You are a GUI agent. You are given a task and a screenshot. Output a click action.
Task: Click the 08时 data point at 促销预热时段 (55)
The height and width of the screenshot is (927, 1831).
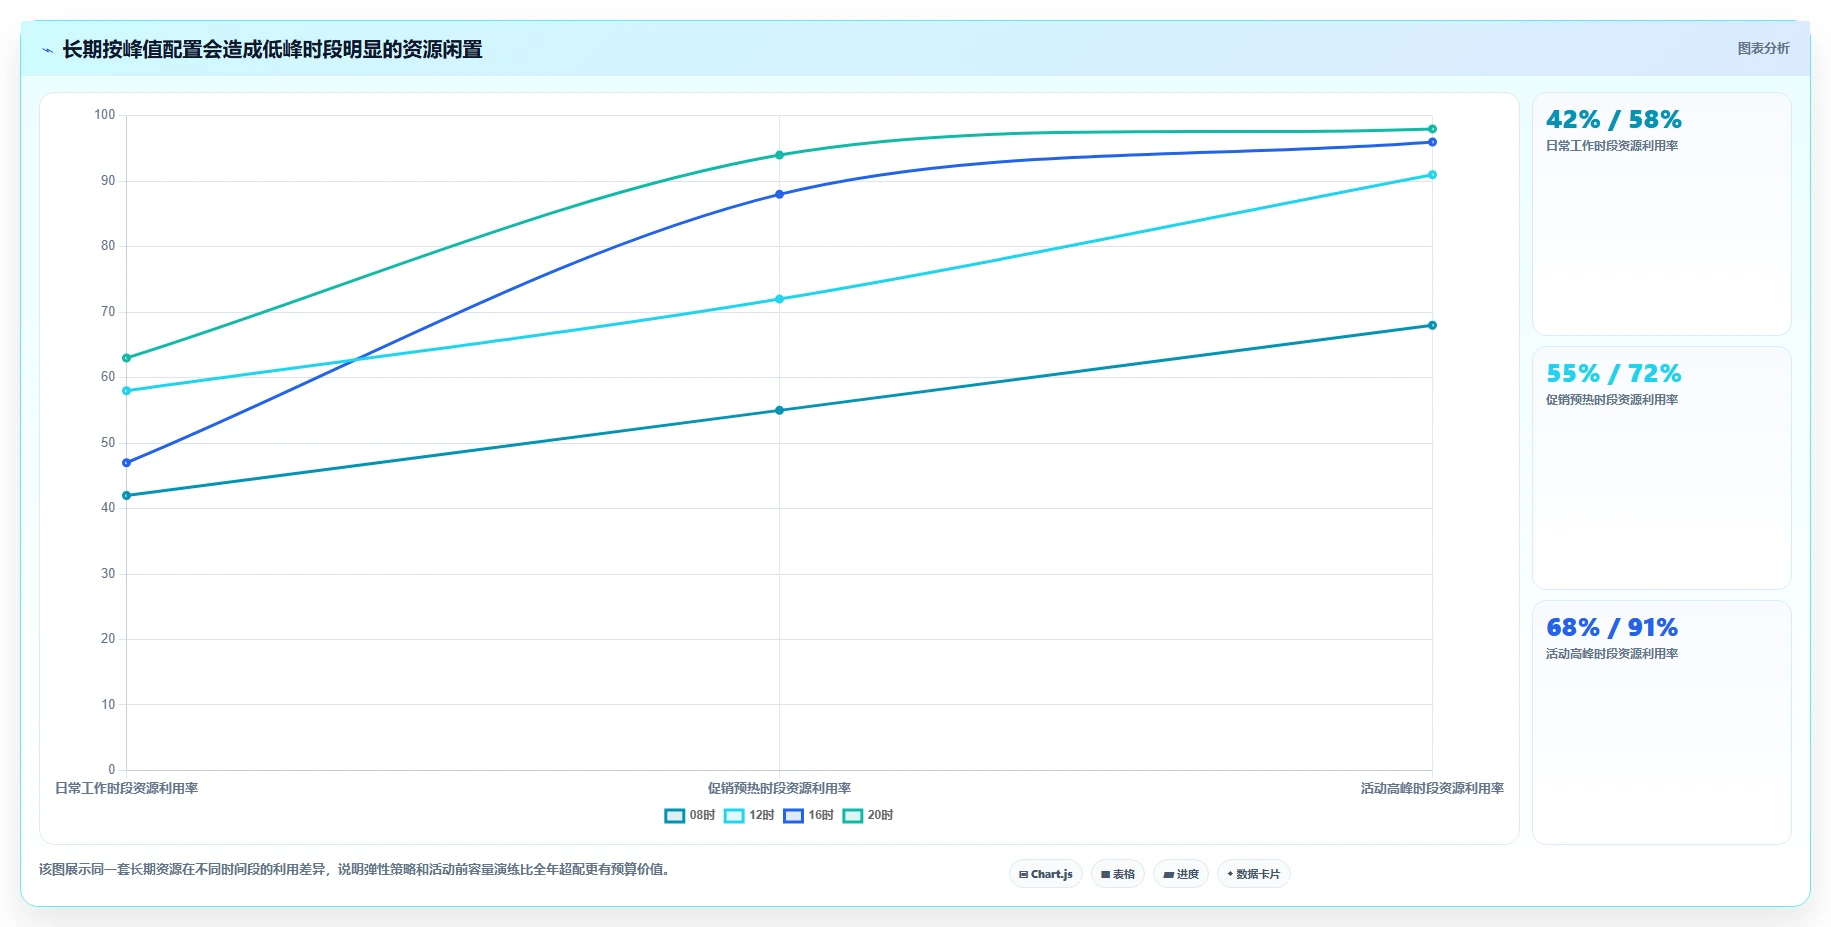pyautogui.click(x=779, y=410)
